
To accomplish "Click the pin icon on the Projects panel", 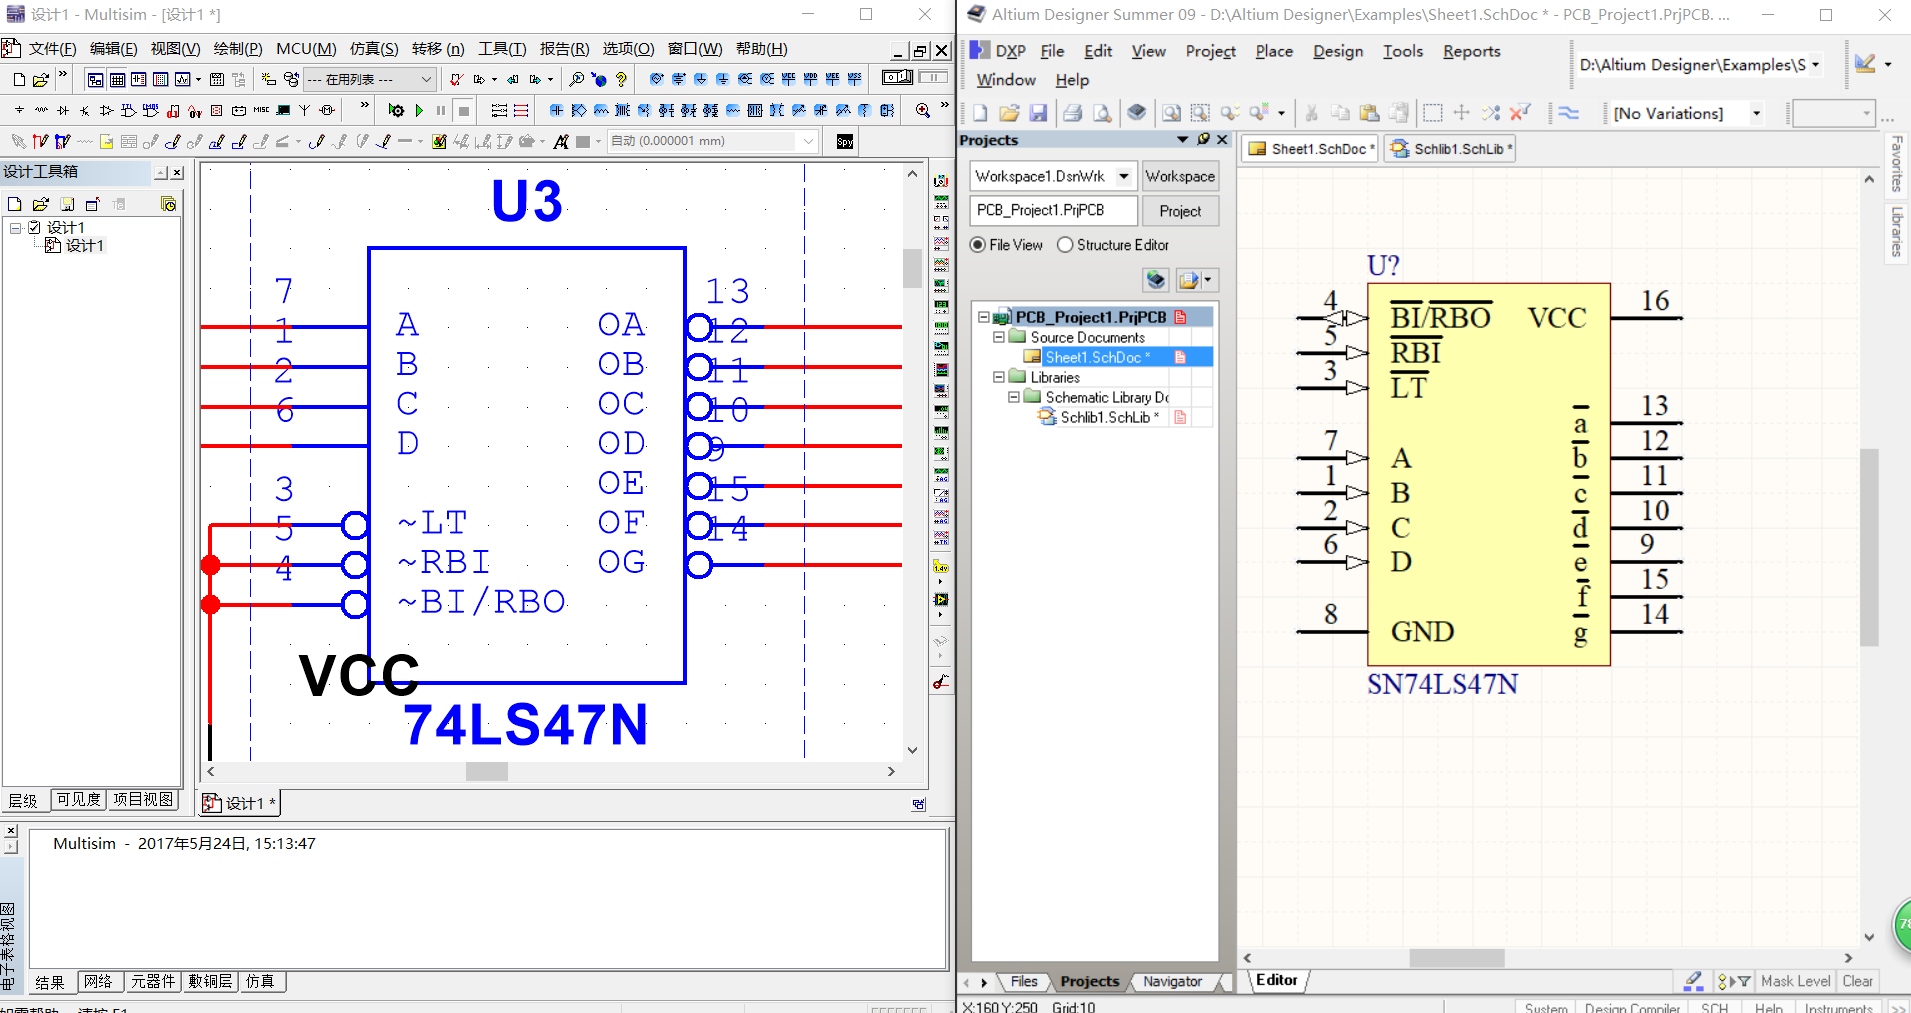I will pos(1203,139).
